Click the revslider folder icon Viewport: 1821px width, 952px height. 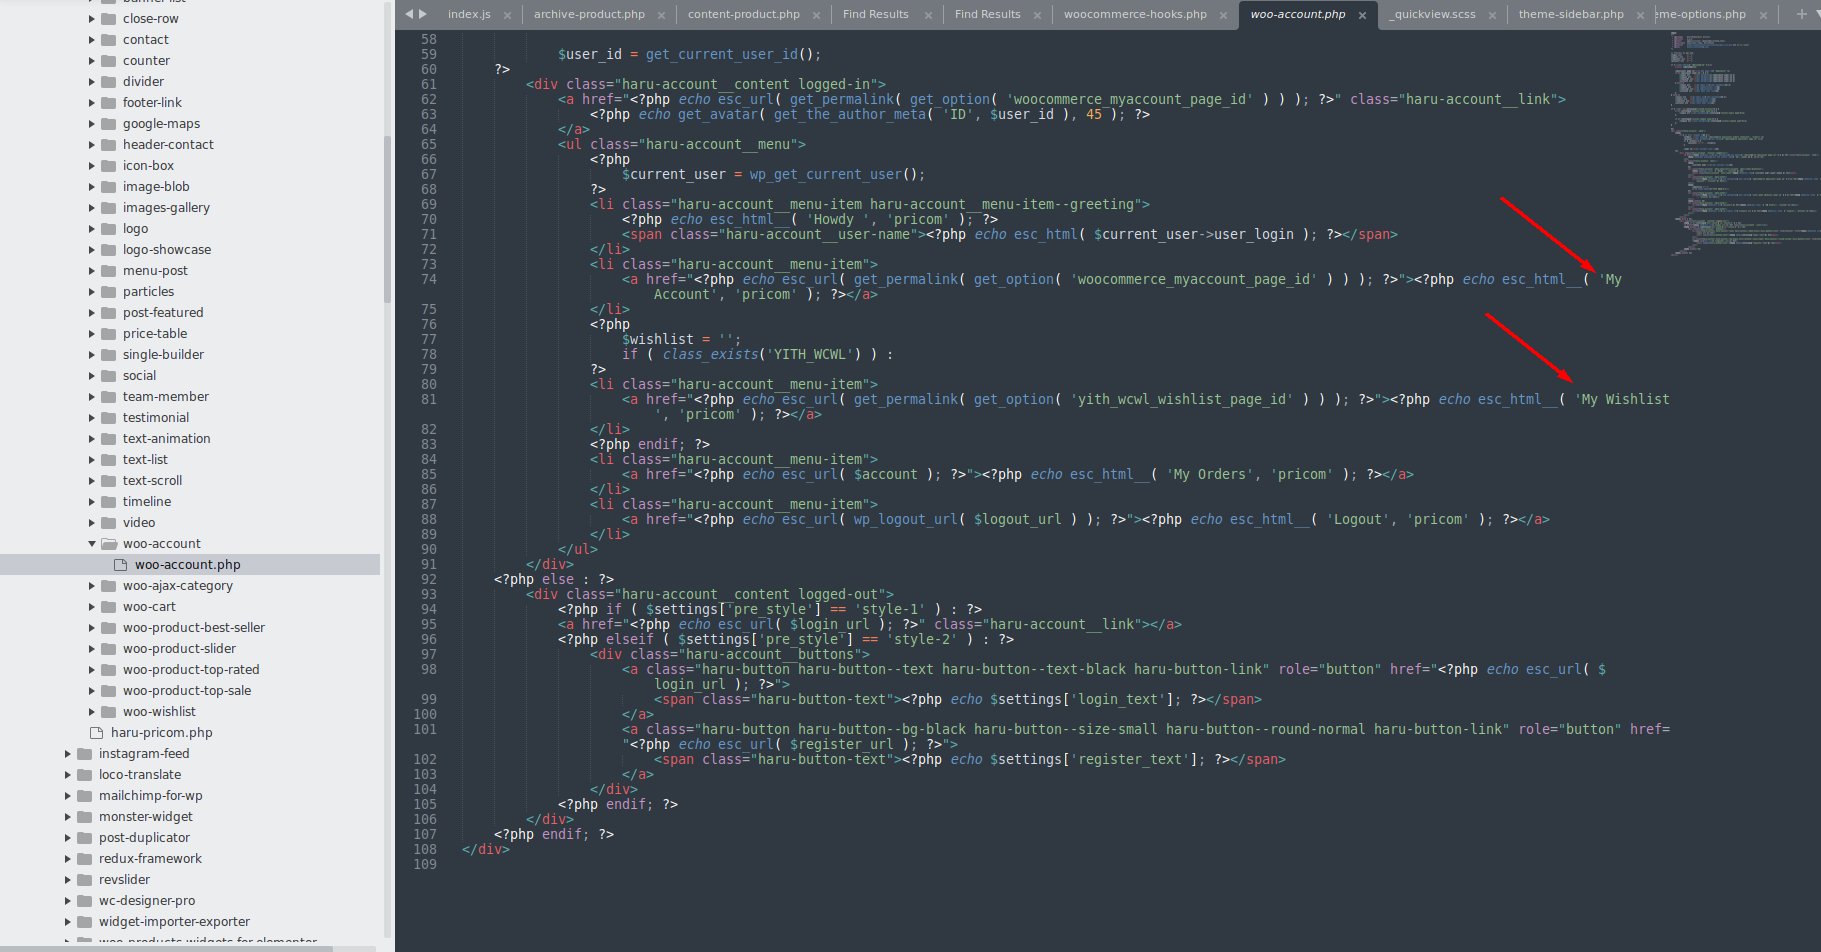click(x=85, y=879)
